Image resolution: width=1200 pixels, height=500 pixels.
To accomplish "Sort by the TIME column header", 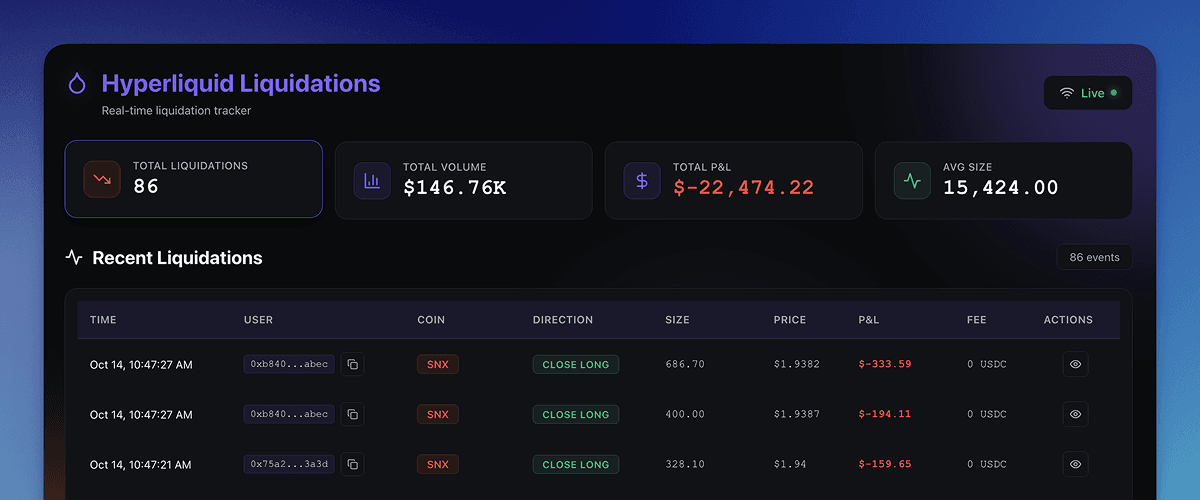I will 103,320.
